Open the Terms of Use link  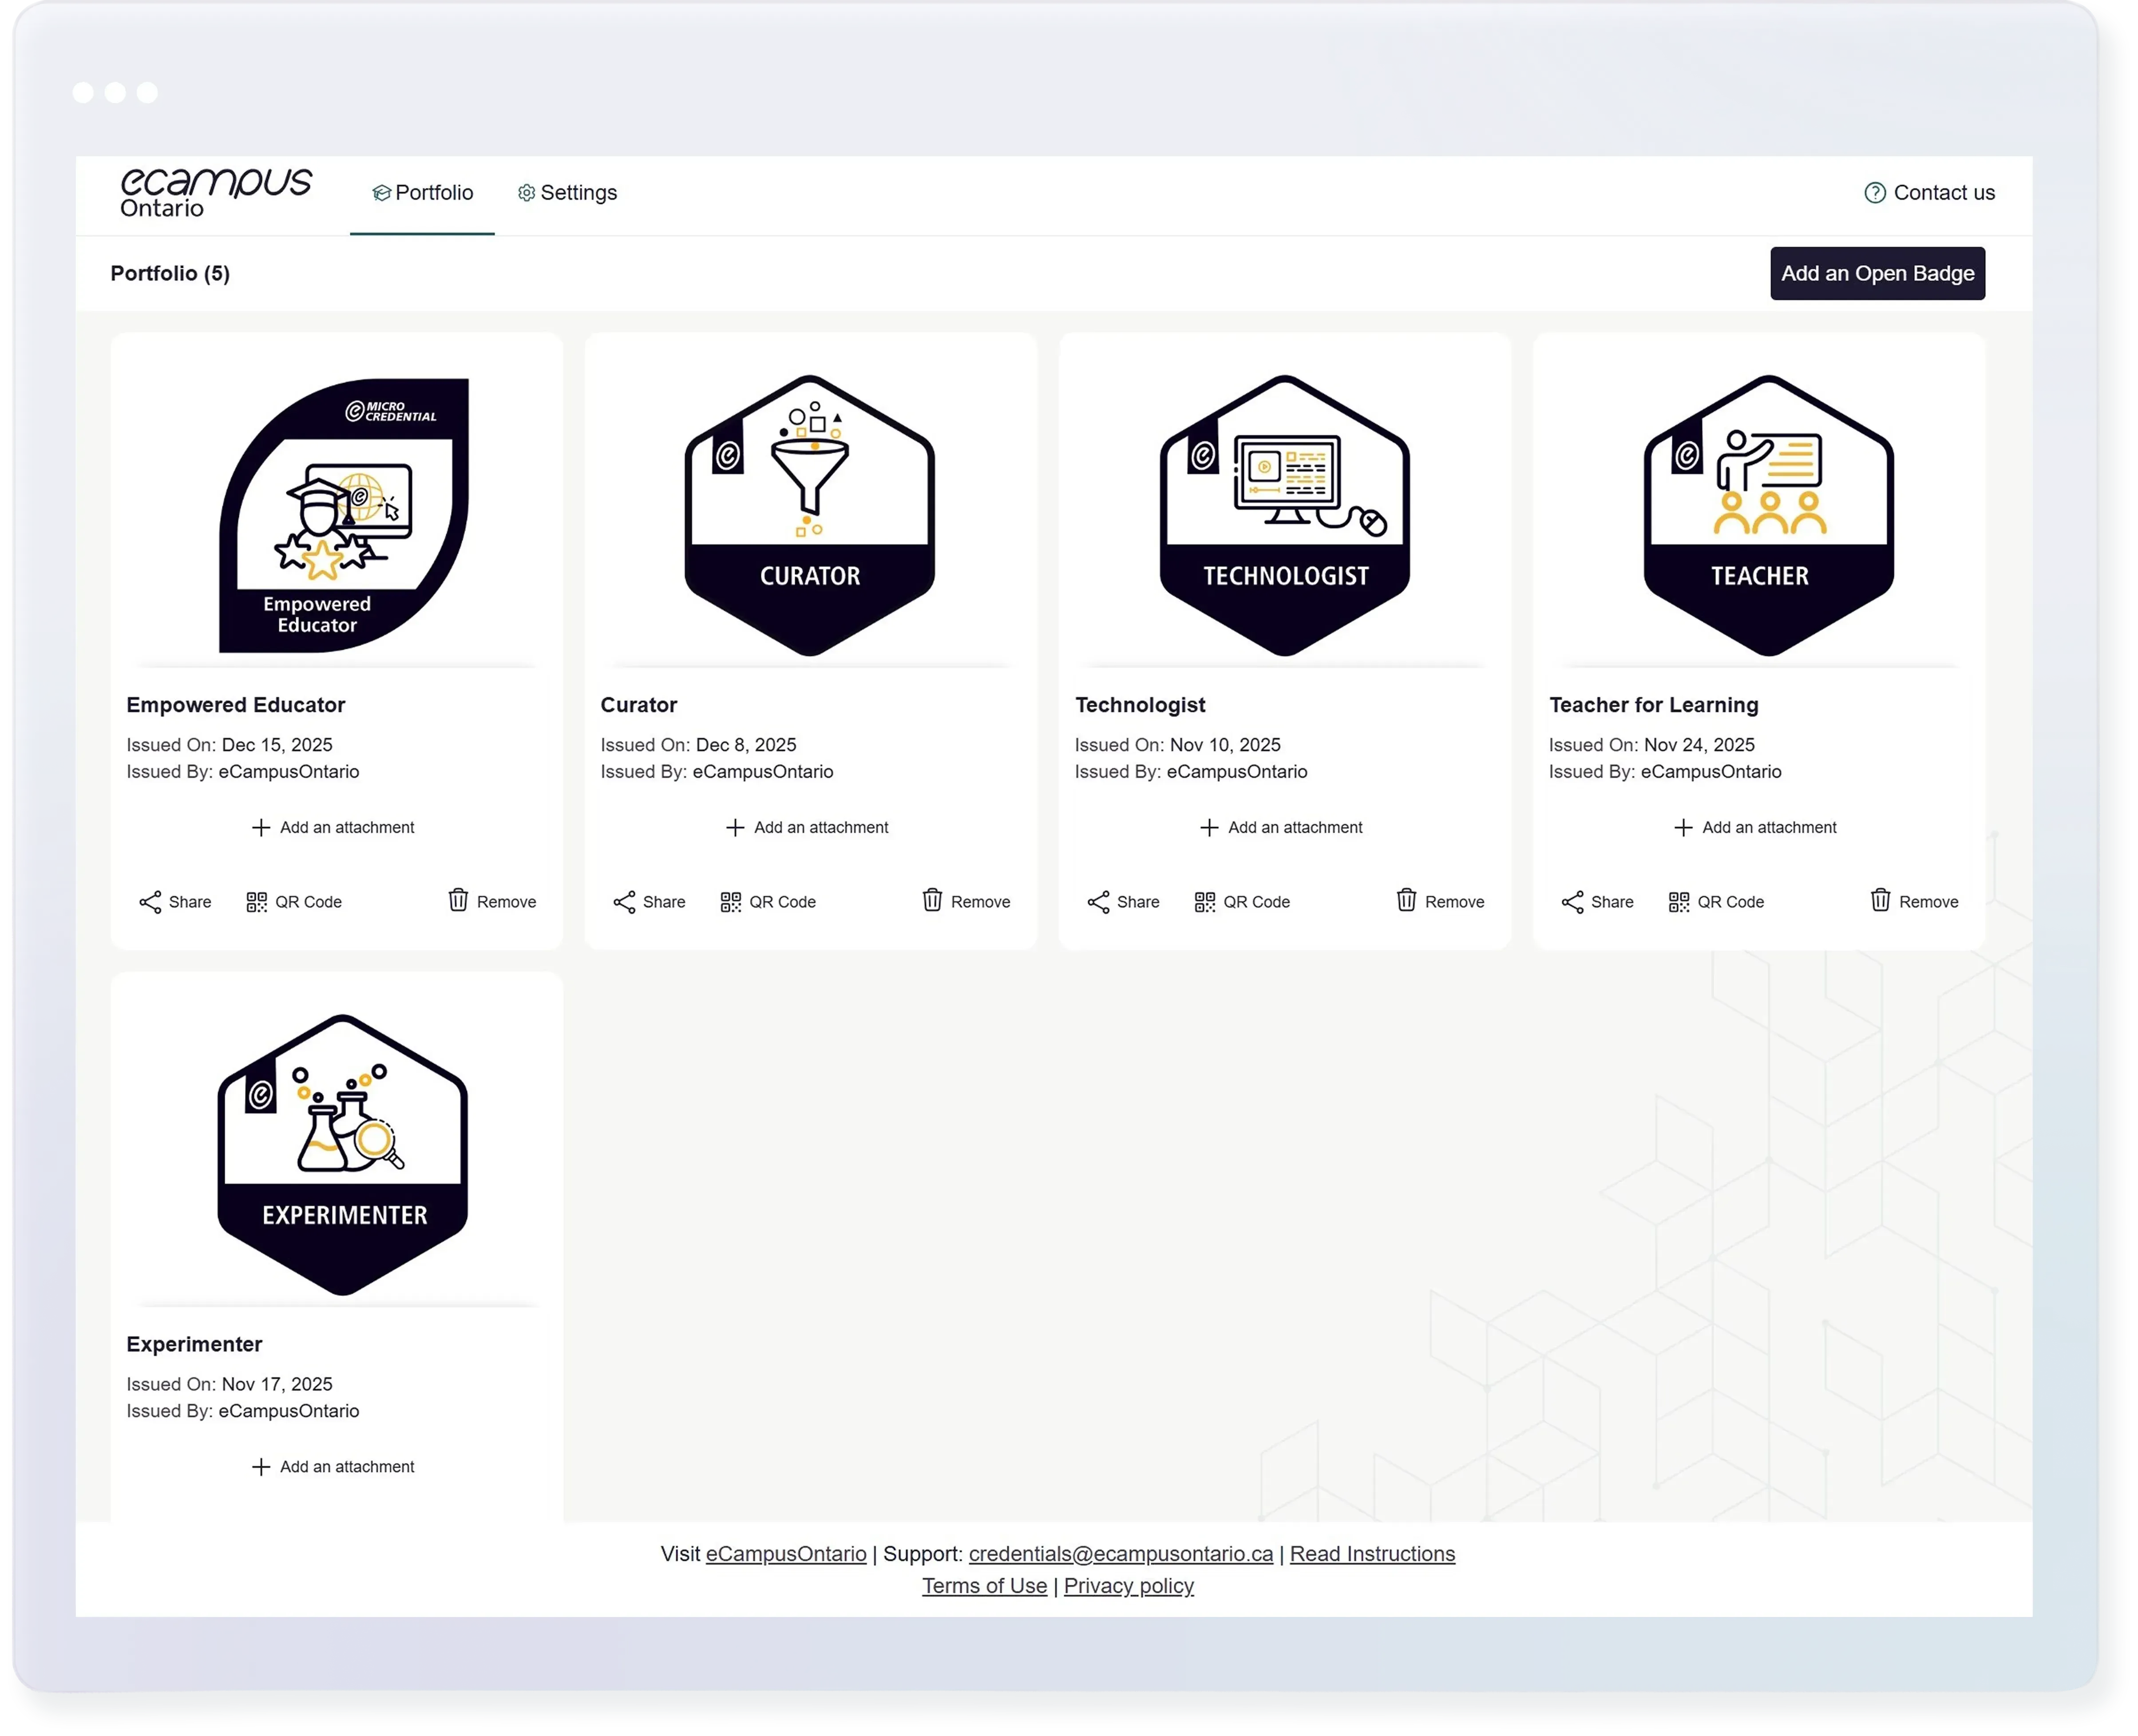click(x=984, y=1586)
